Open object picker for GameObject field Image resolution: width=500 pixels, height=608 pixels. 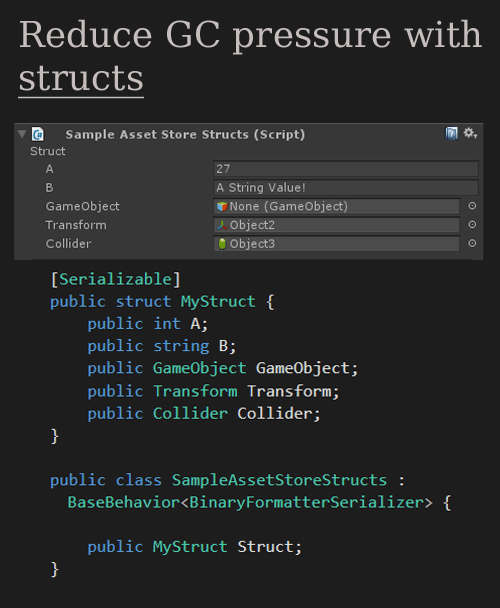(472, 206)
